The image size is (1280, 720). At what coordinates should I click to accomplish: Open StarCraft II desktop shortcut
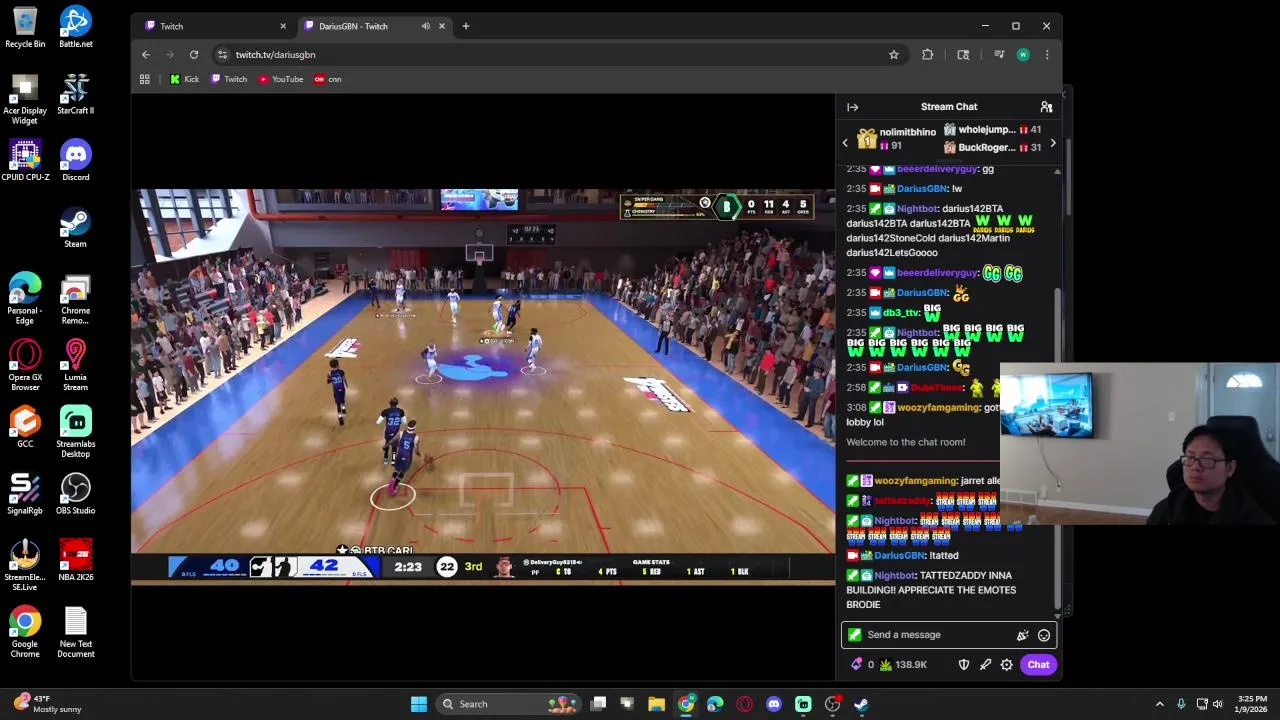[x=75, y=94]
